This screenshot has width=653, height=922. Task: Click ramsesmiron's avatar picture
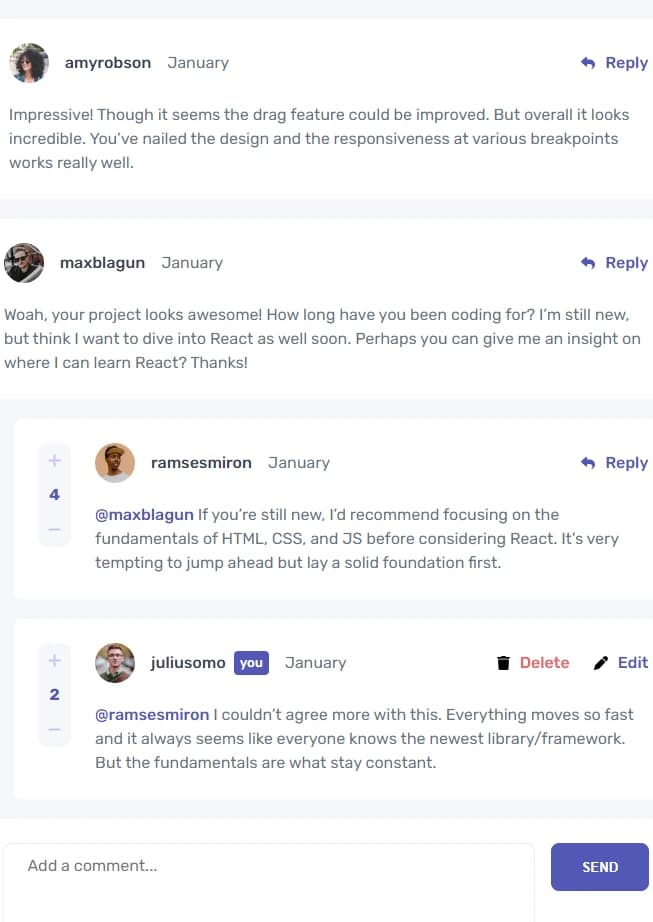coord(115,463)
